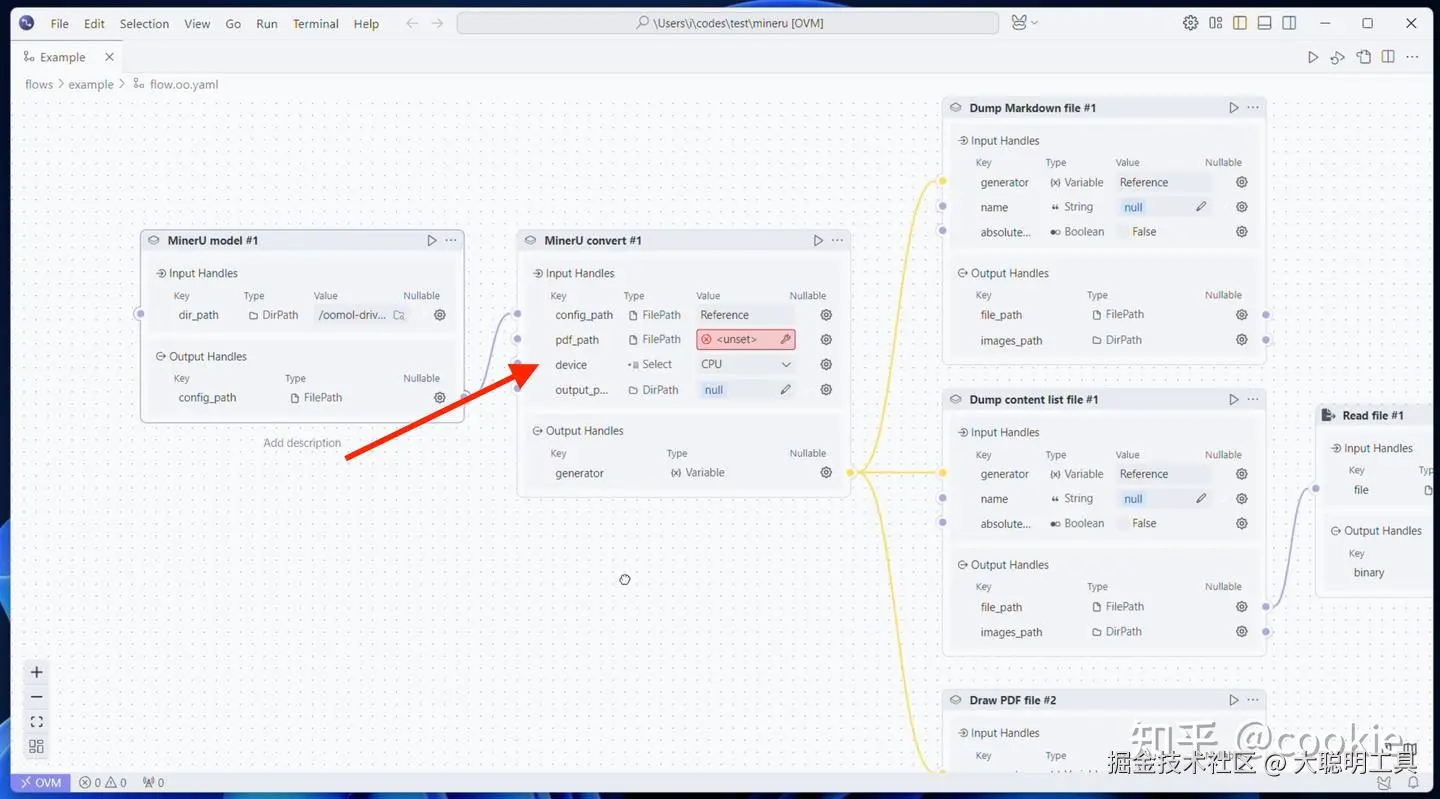Run Draw PDF file #2 block
The height and width of the screenshot is (799, 1440).
point(1234,700)
